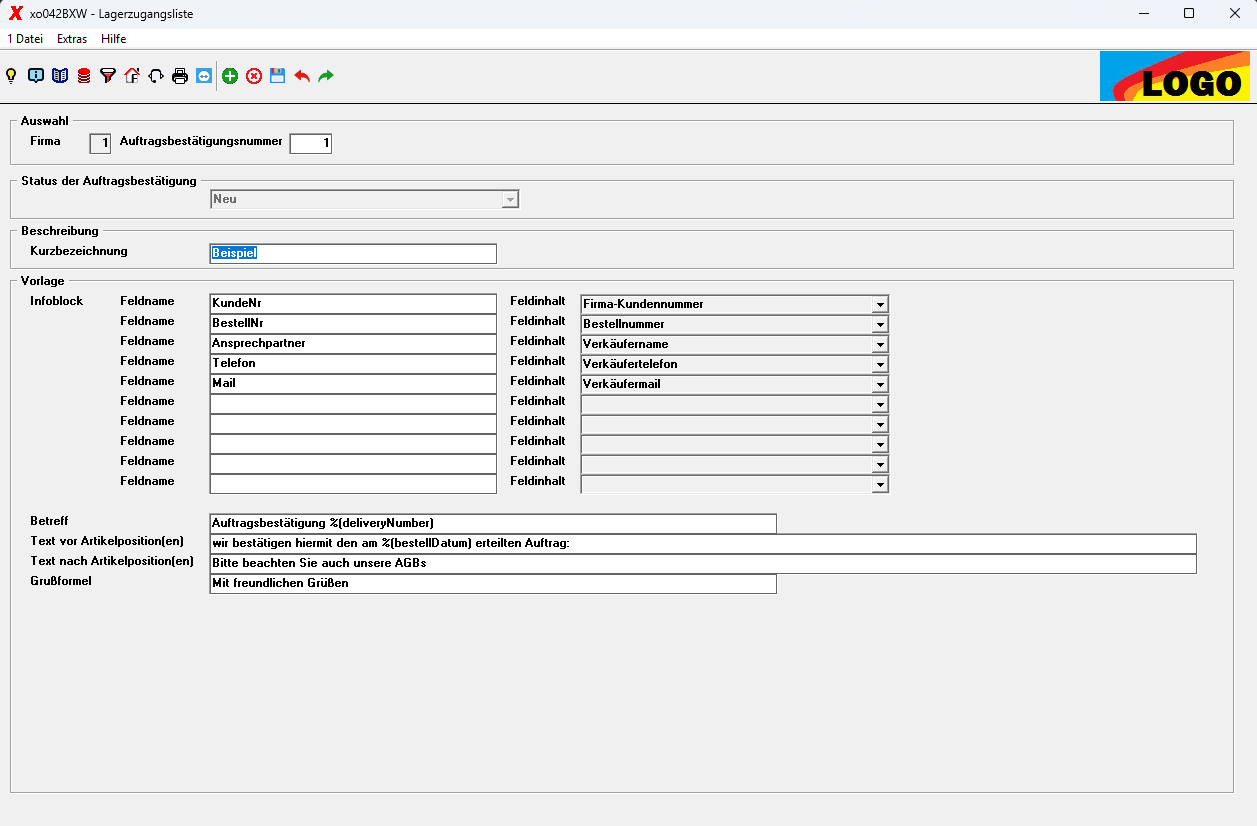Click the Betreff input field
The image size is (1257, 826).
[x=493, y=524]
